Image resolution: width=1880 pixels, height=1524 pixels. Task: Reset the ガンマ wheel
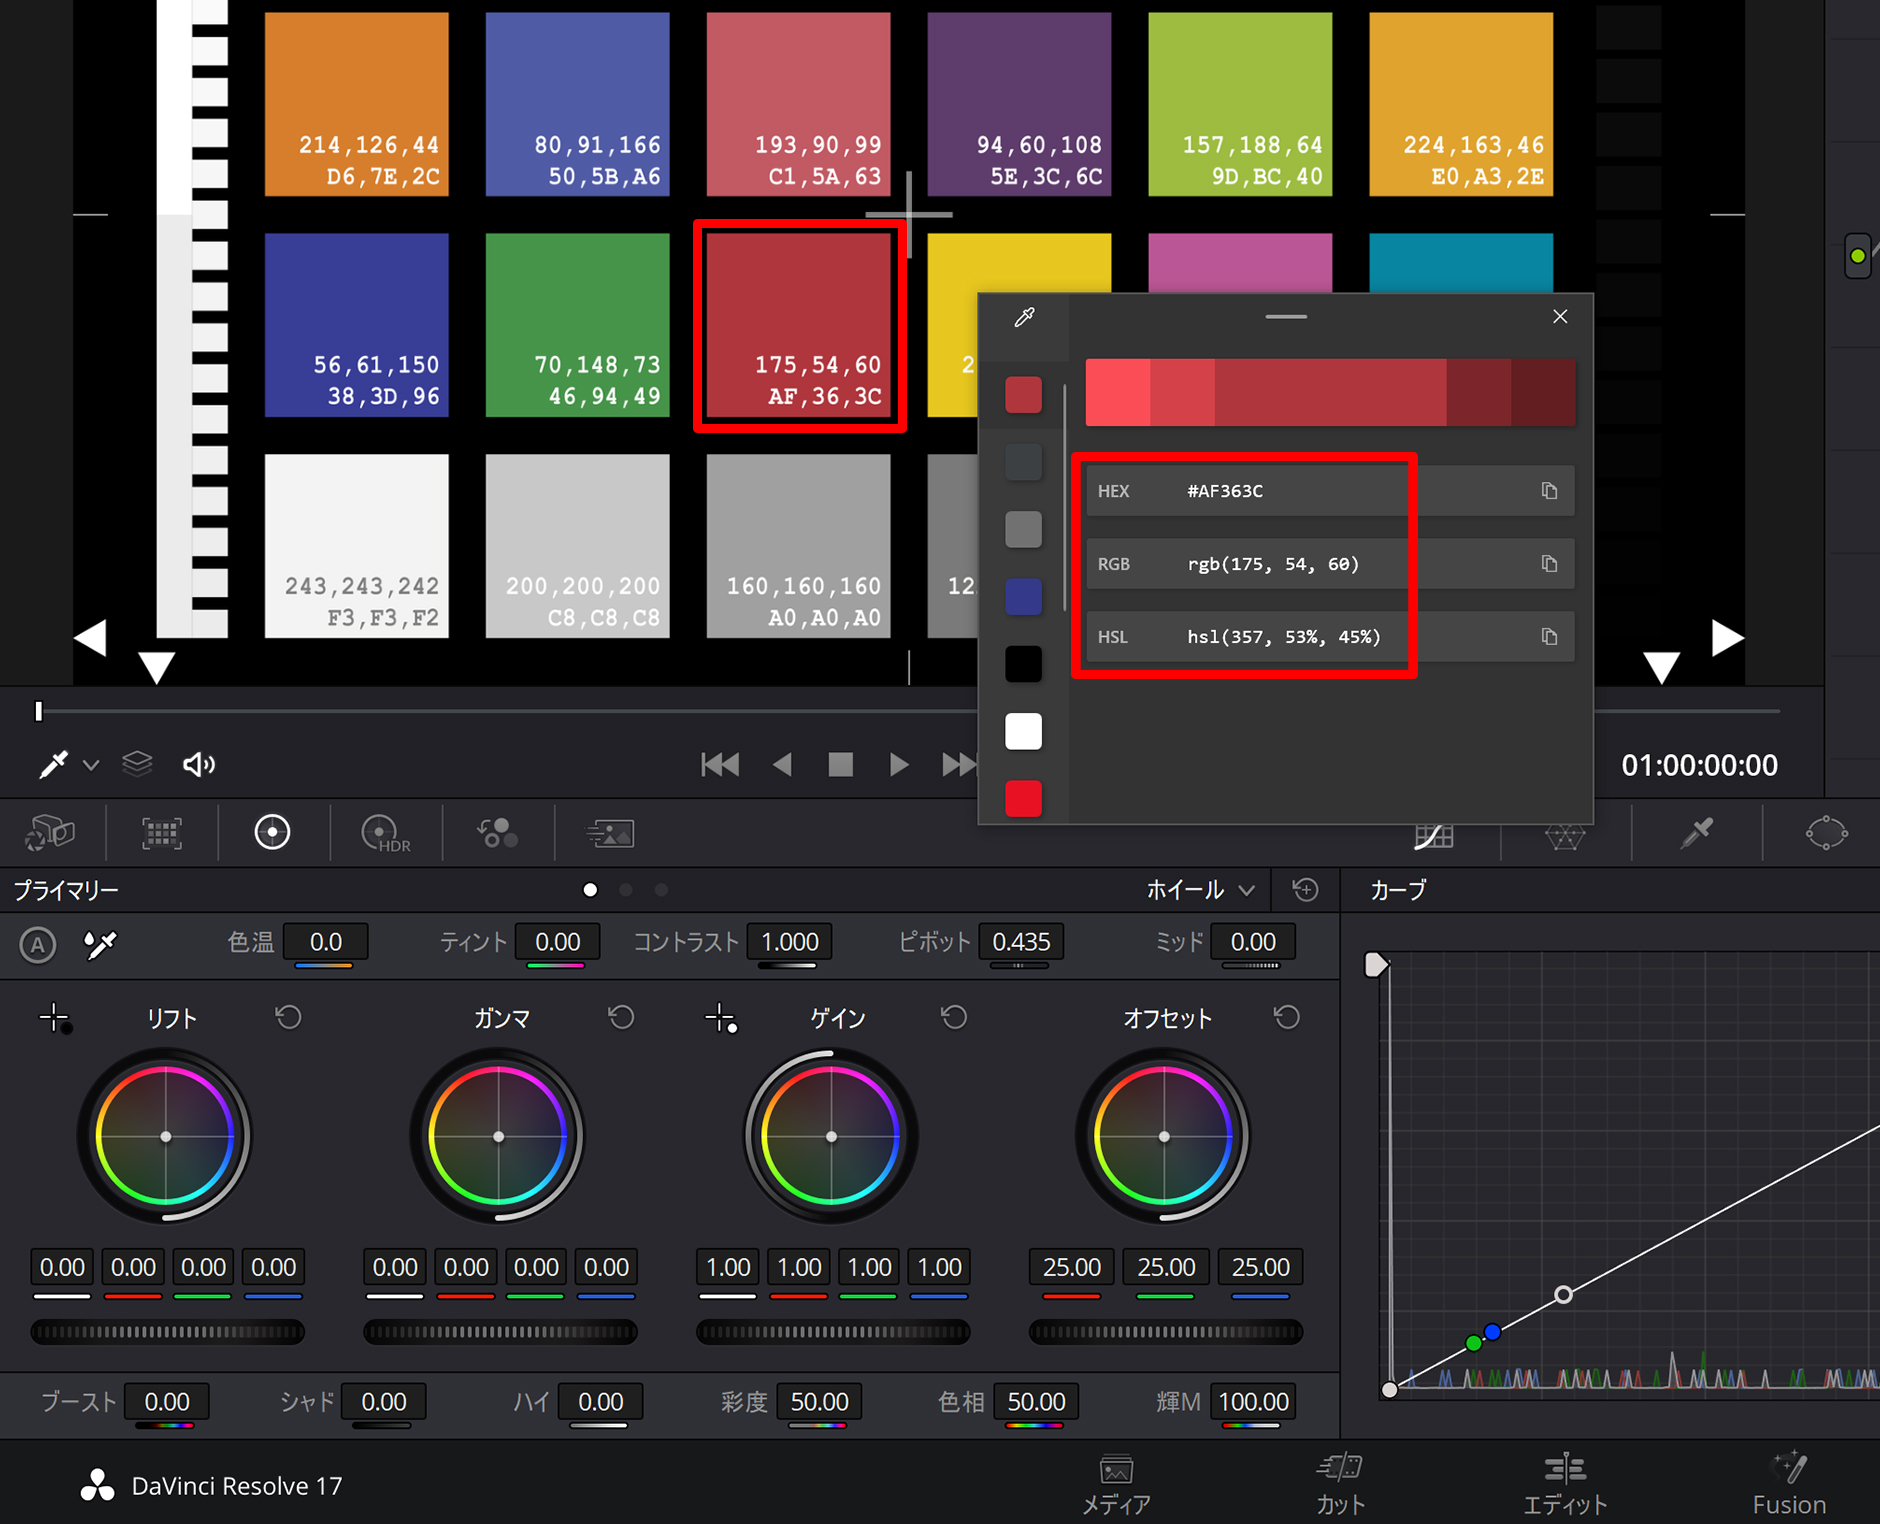pyautogui.click(x=621, y=1018)
